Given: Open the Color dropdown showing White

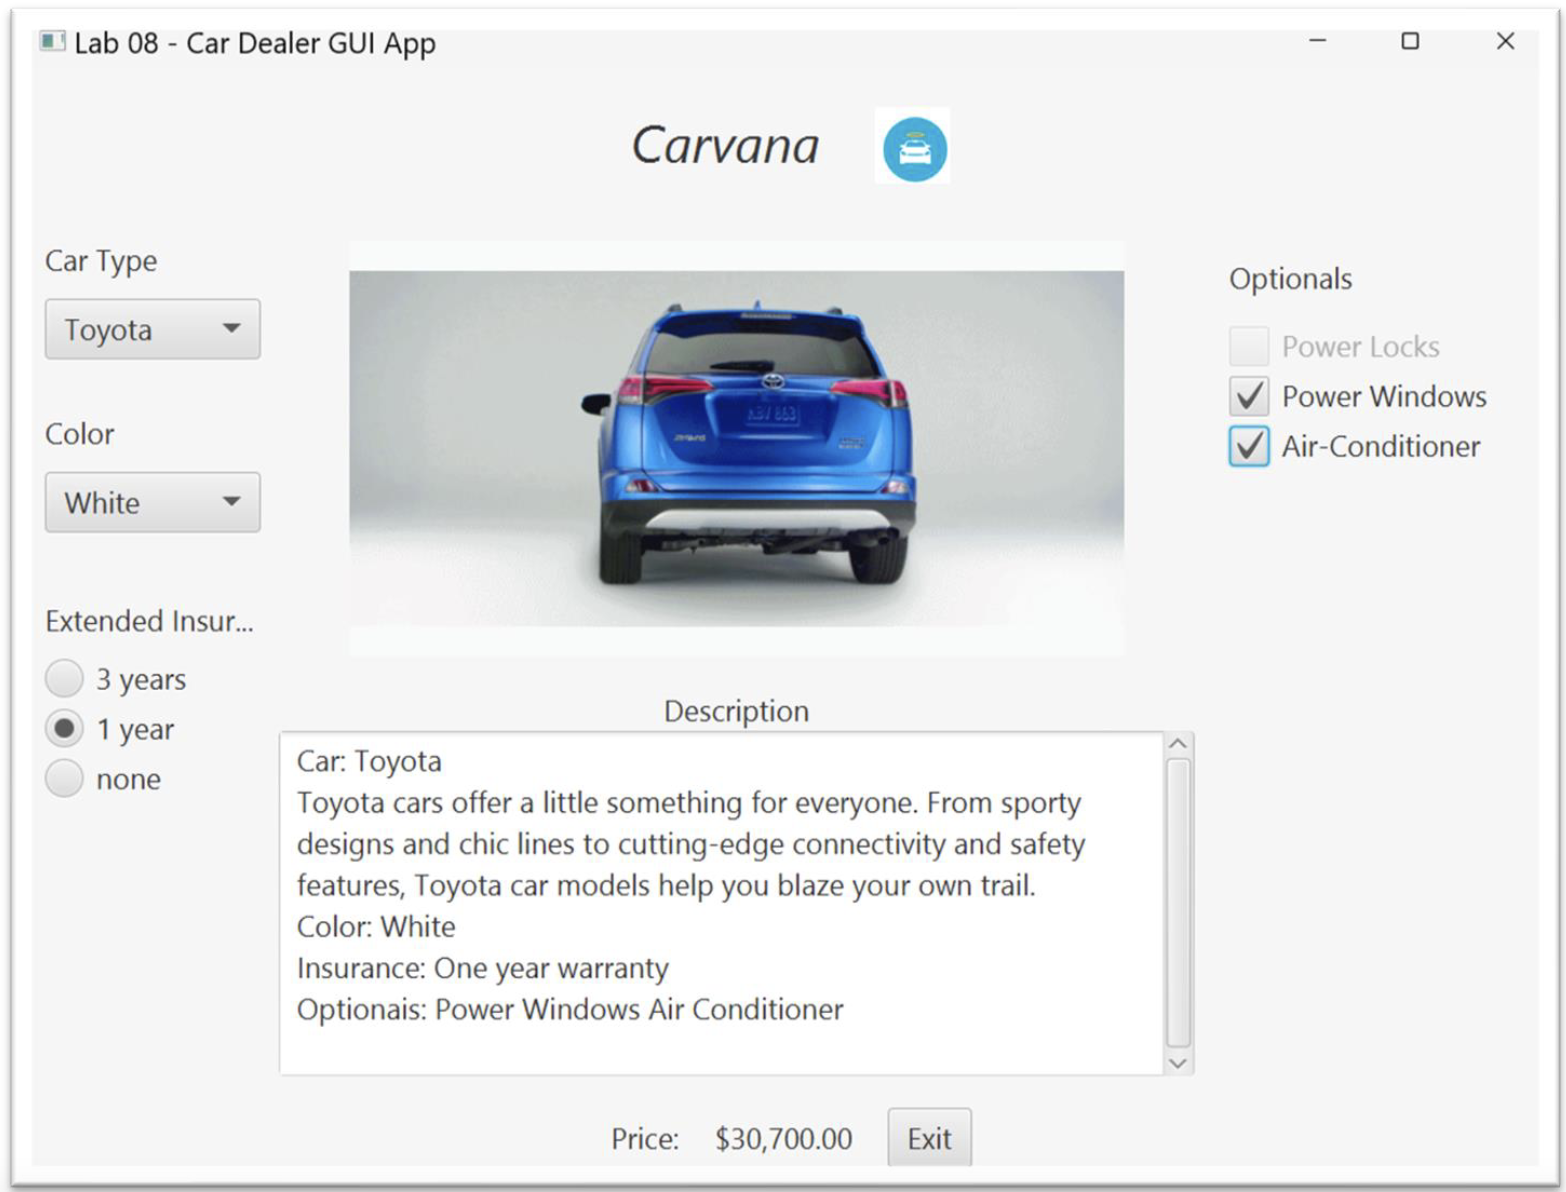Looking at the screenshot, I should [152, 503].
